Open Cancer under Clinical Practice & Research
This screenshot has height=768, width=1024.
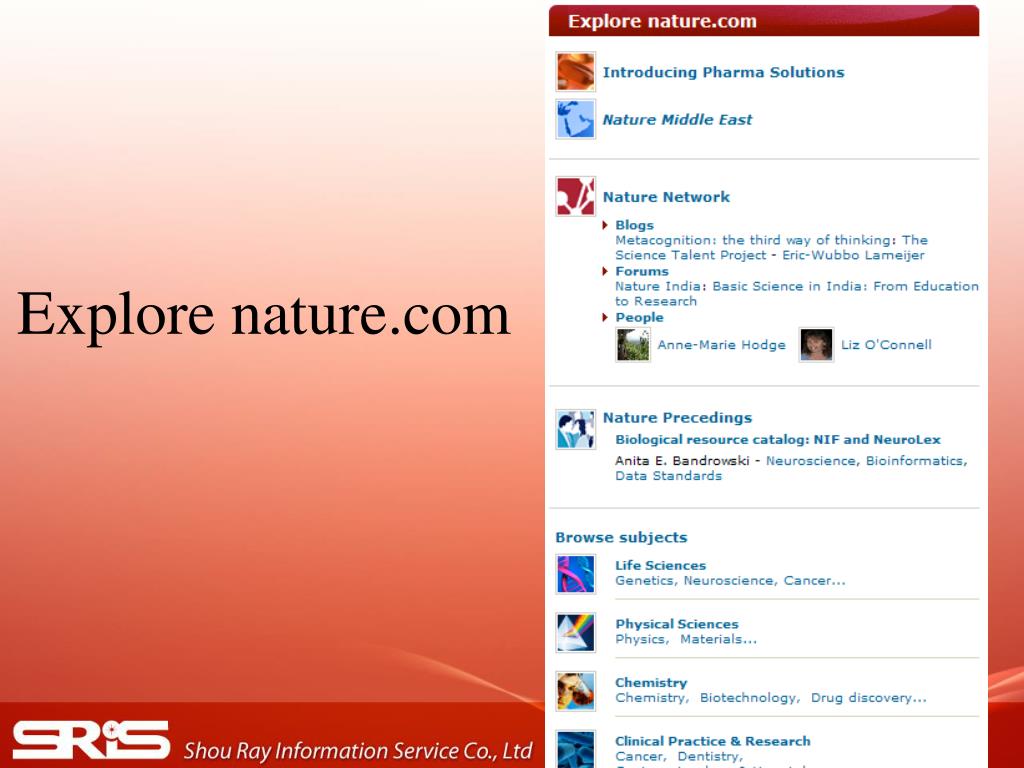pyautogui.click(x=639, y=756)
